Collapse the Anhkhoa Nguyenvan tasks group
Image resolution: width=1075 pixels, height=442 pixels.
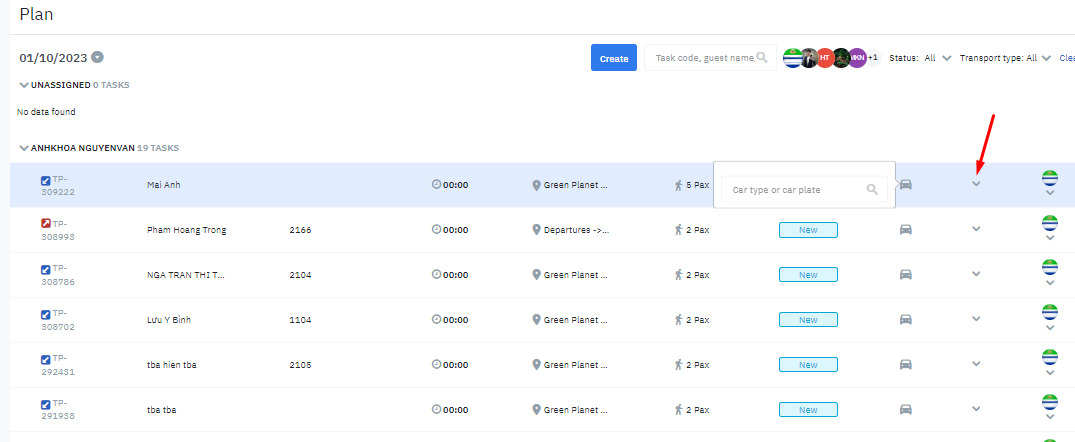(24, 148)
